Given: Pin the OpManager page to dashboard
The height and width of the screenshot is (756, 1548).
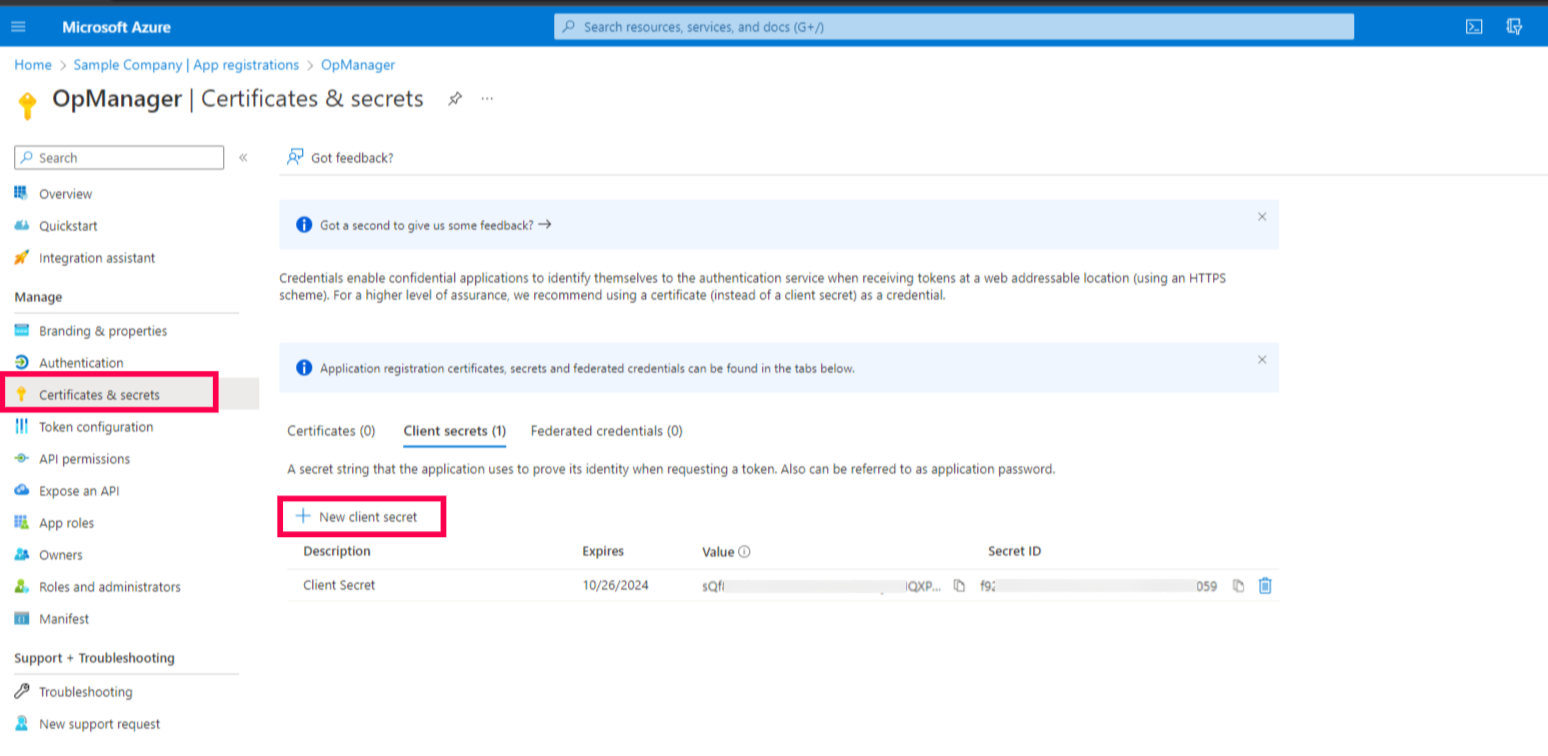Looking at the screenshot, I should [x=455, y=99].
